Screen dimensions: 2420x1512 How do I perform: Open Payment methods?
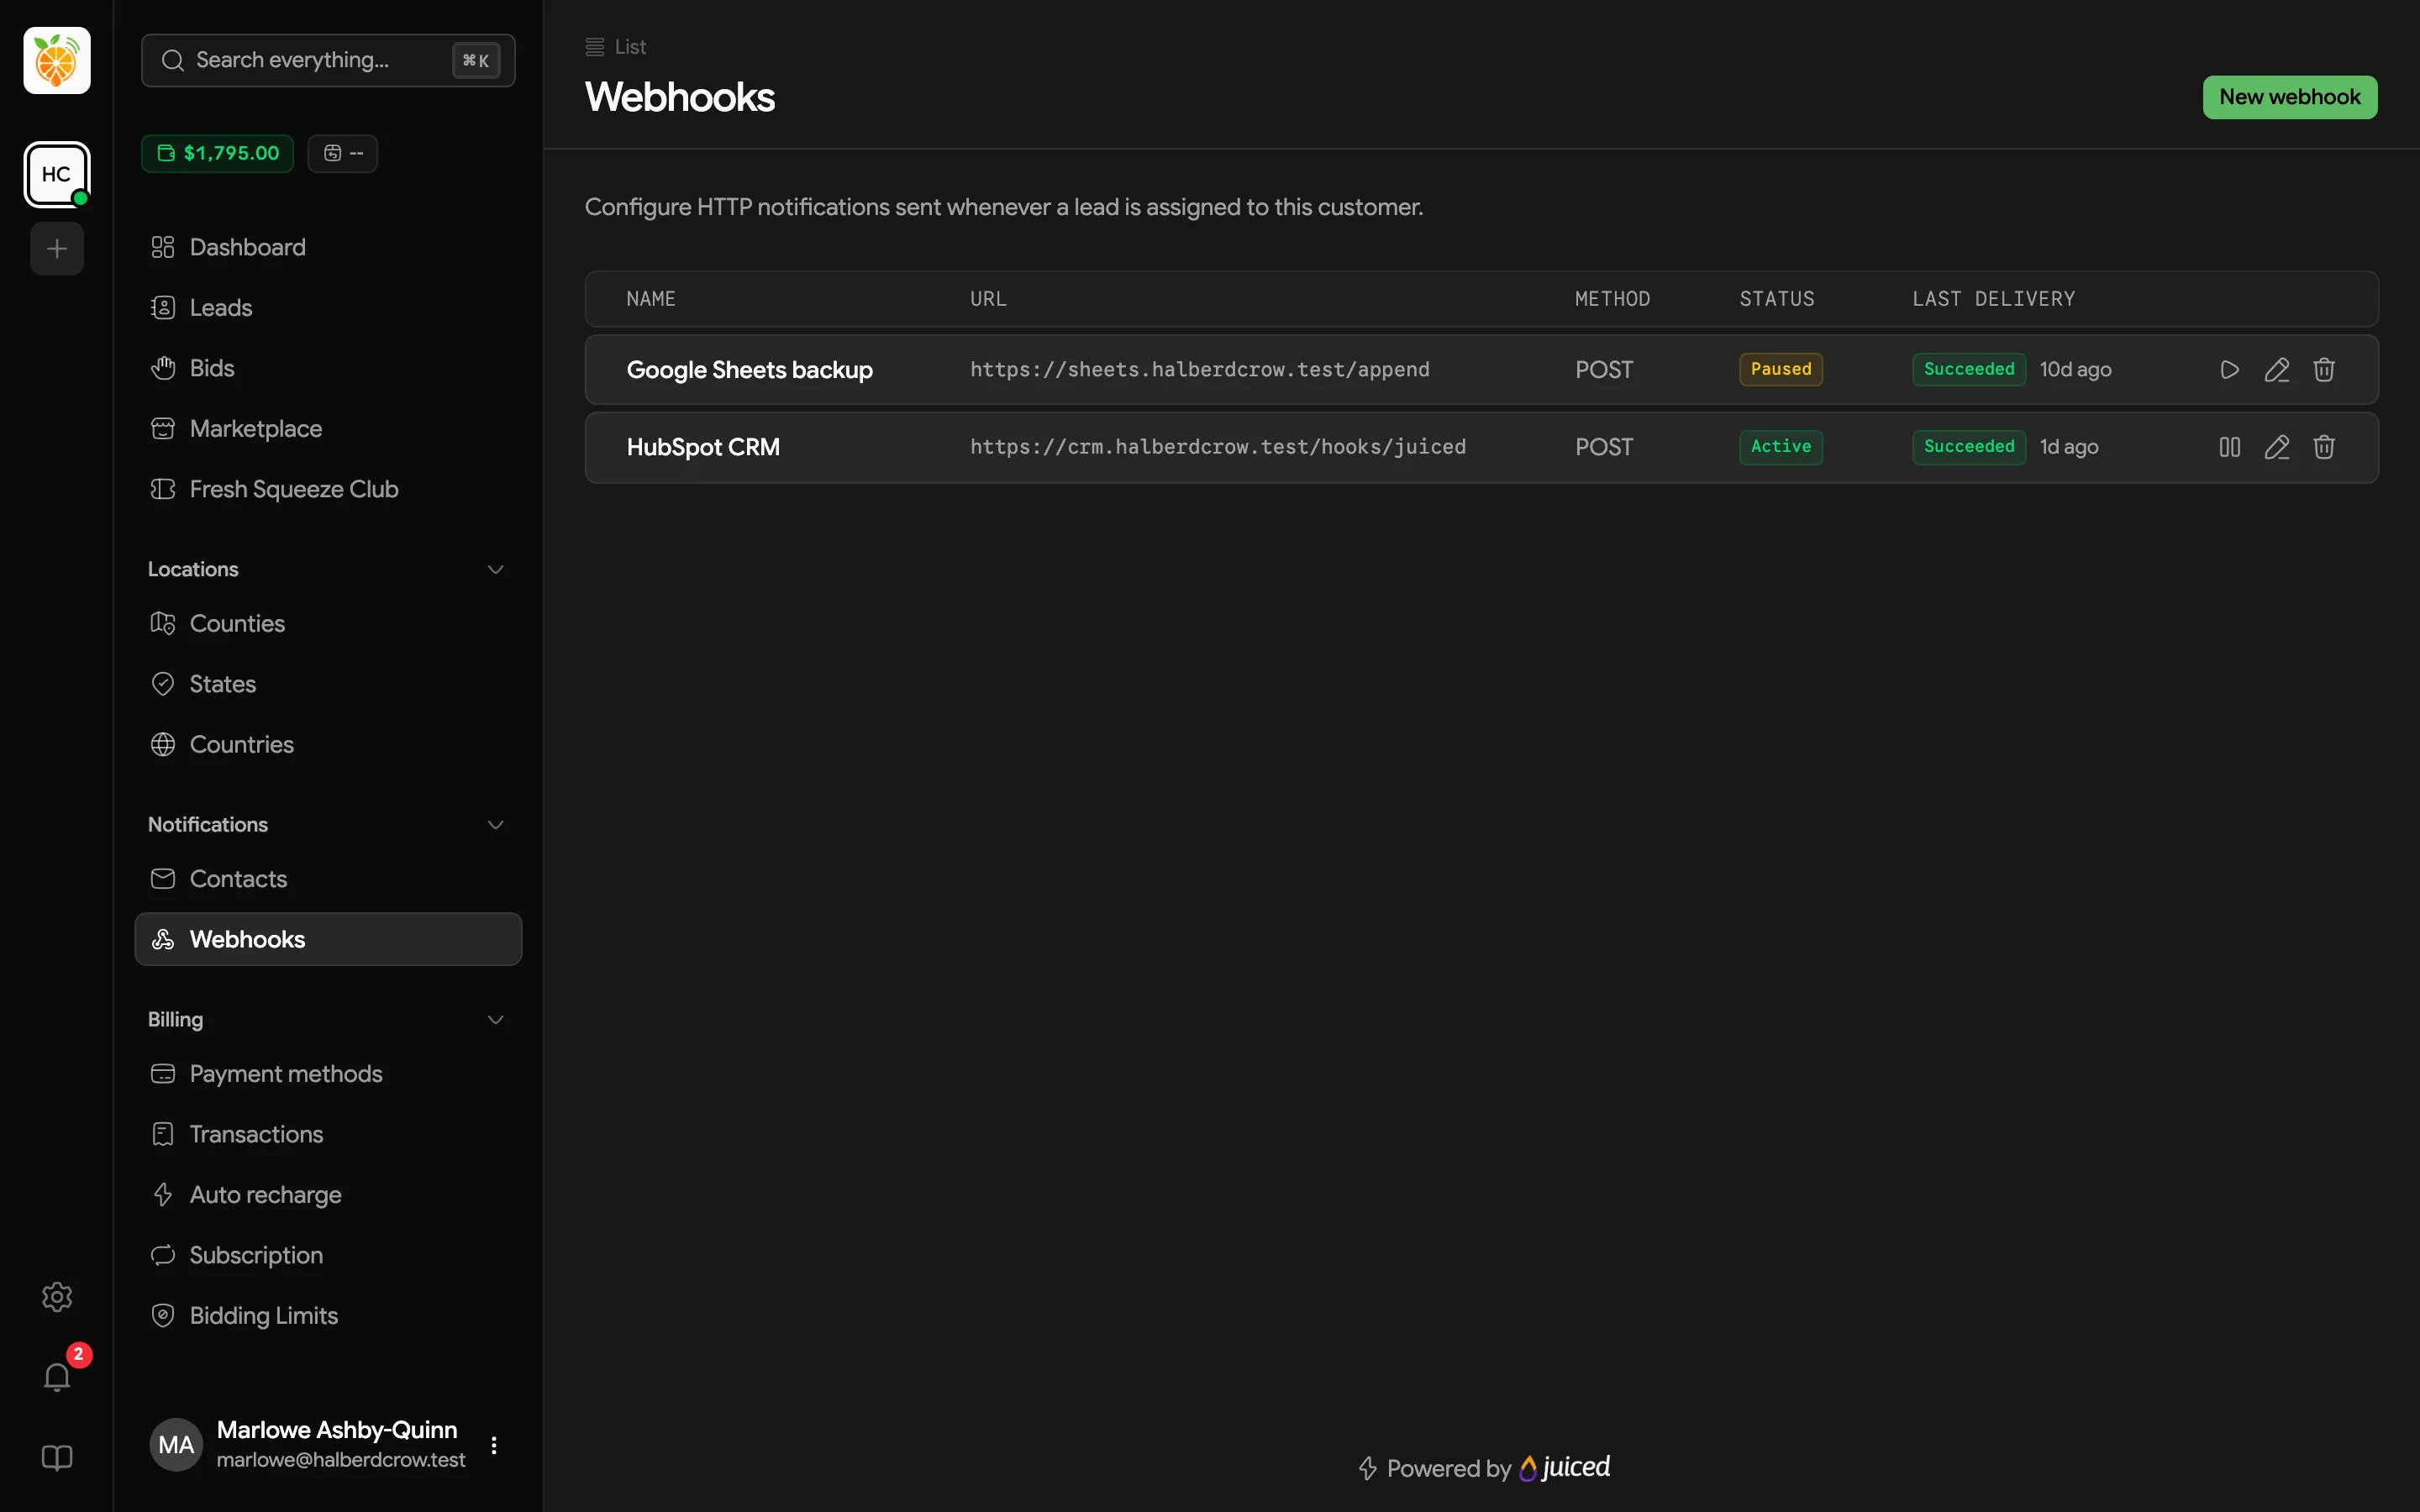tap(328, 1074)
